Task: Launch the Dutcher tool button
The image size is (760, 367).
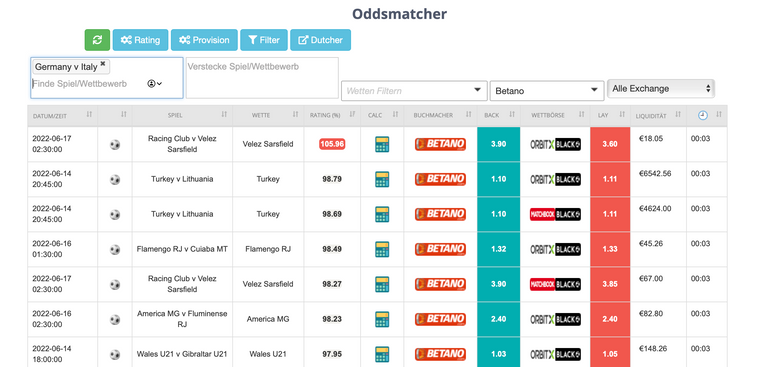Action: pyautogui.click(x=320, y=40)
